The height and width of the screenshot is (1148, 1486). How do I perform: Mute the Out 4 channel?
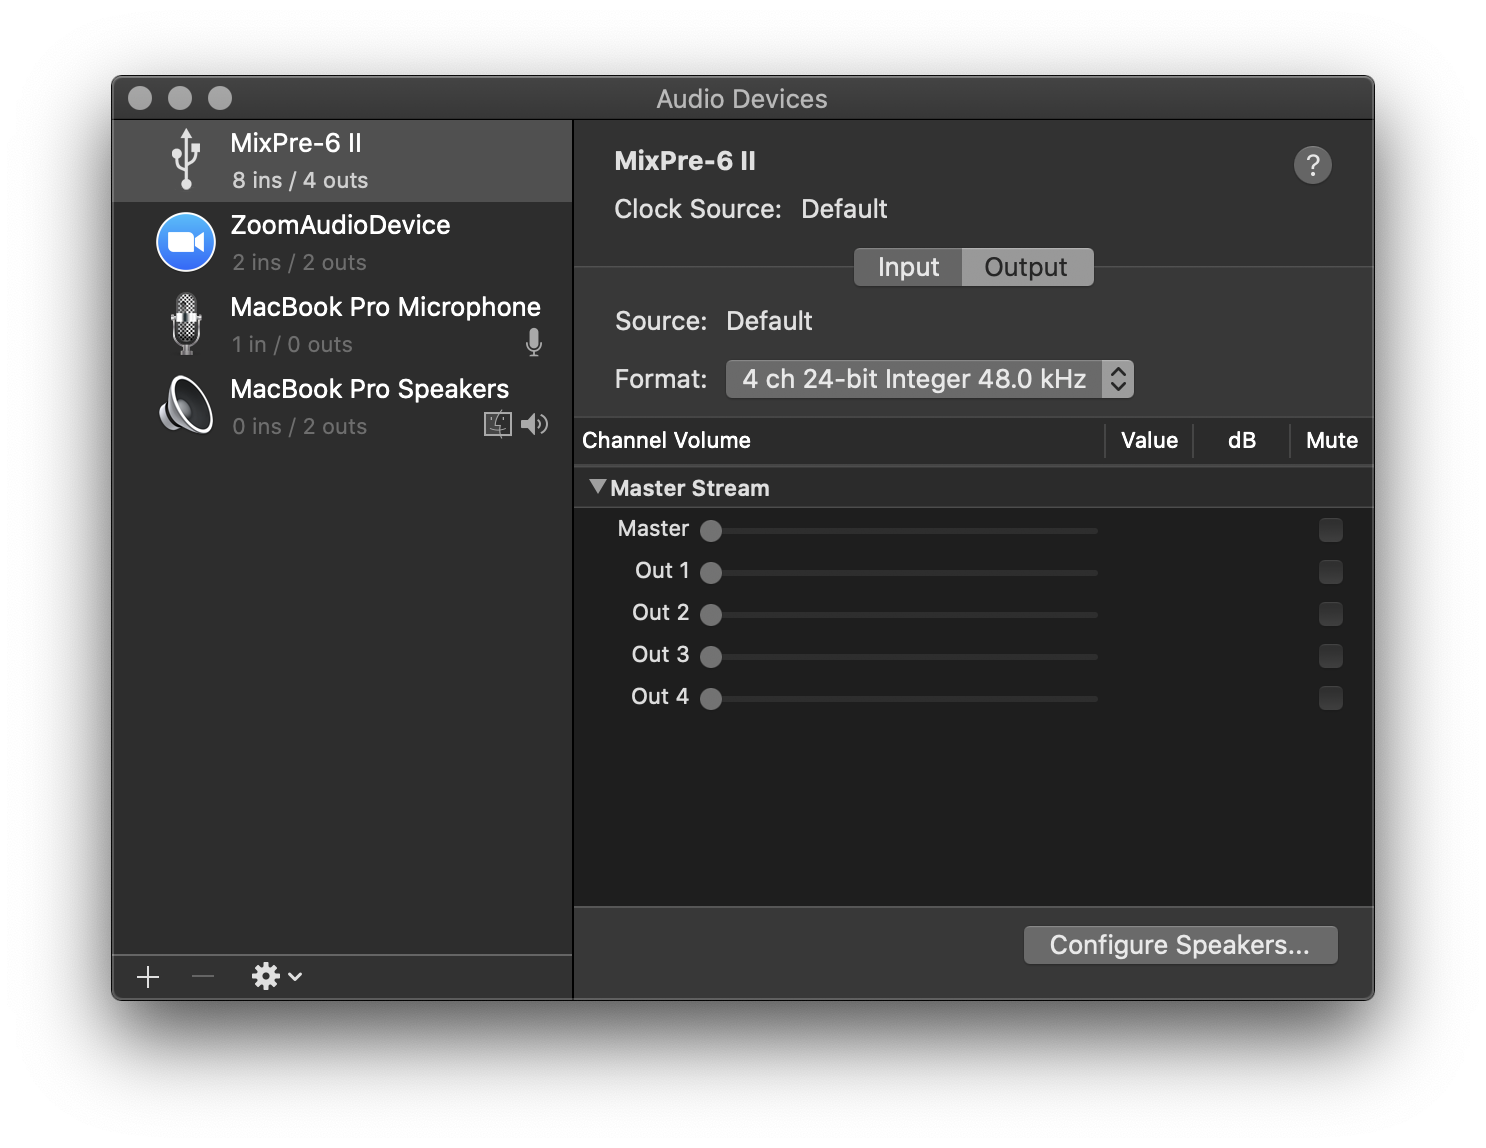tap(1330, 697)
